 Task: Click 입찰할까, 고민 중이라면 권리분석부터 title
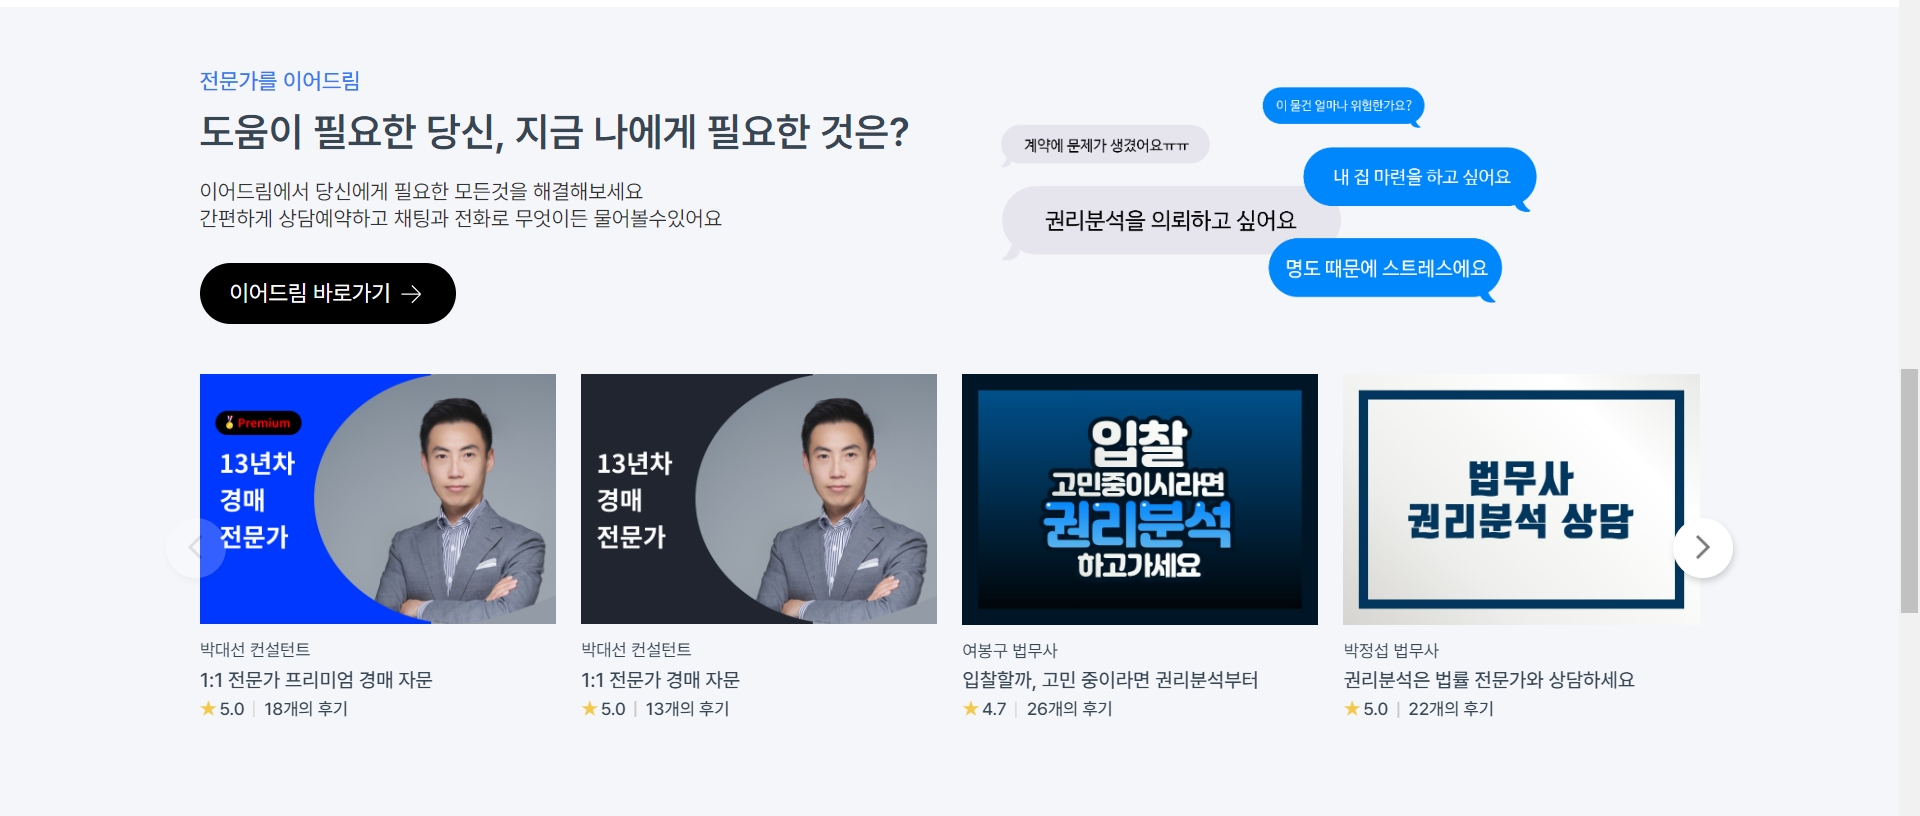(x=1110, y=680)
